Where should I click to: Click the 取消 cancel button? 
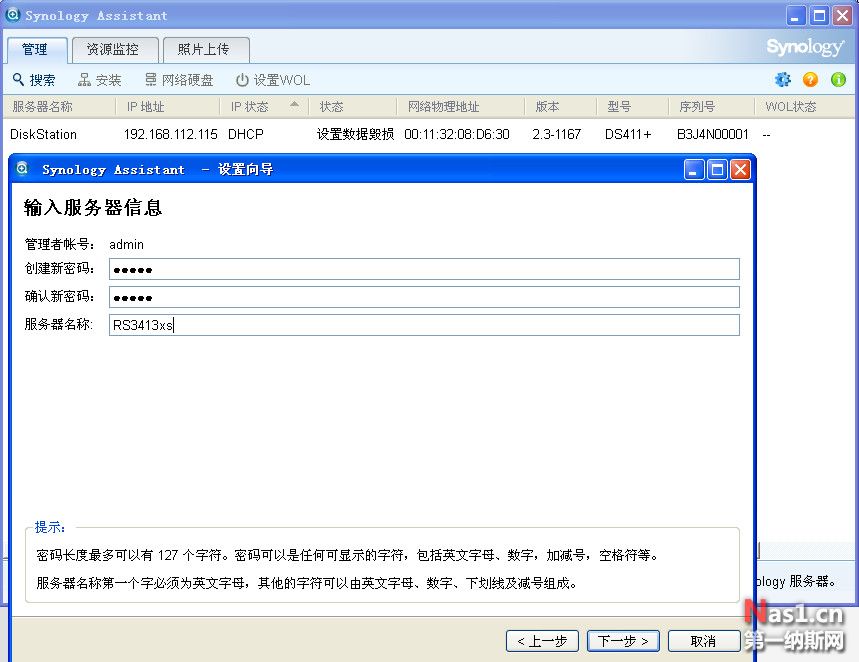tap(703, 641)
